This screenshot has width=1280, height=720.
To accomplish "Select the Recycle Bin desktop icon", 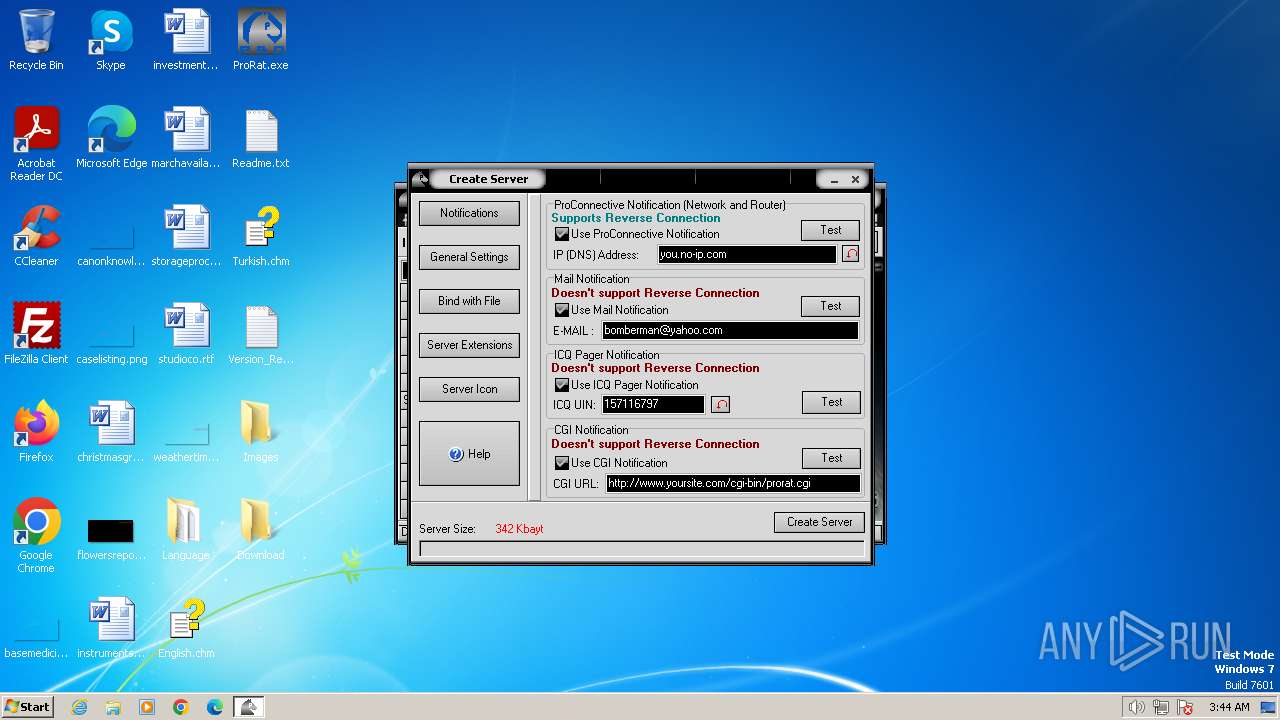I will [x=36, y=40].
